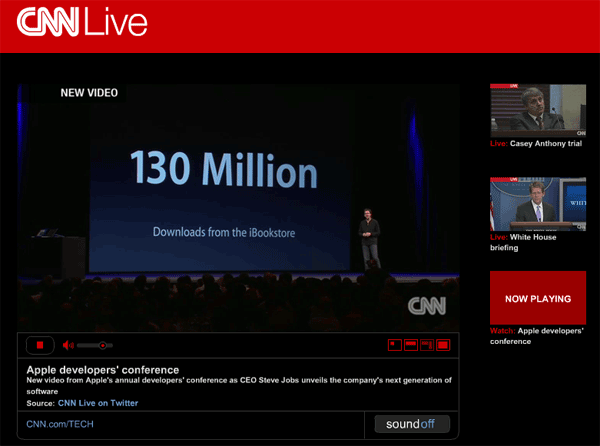Click the 'Watch: Apple developers' conference' caption
This screenshot has width=600, height=446.
point(536,336)
